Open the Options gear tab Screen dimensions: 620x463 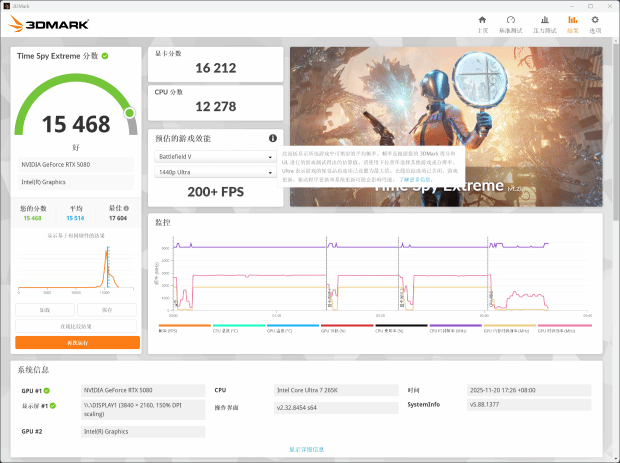pos(596,23)
